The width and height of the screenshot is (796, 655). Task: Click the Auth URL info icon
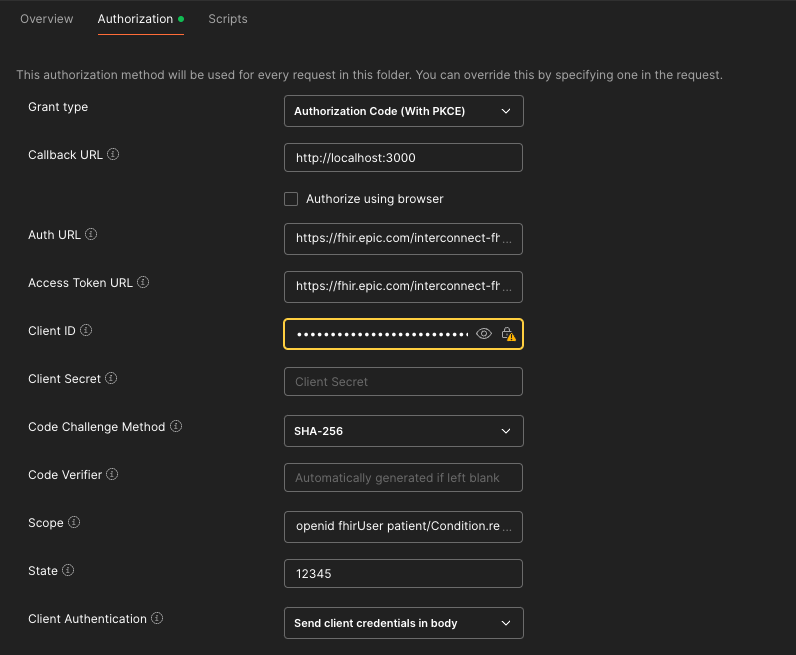point(91,234)
